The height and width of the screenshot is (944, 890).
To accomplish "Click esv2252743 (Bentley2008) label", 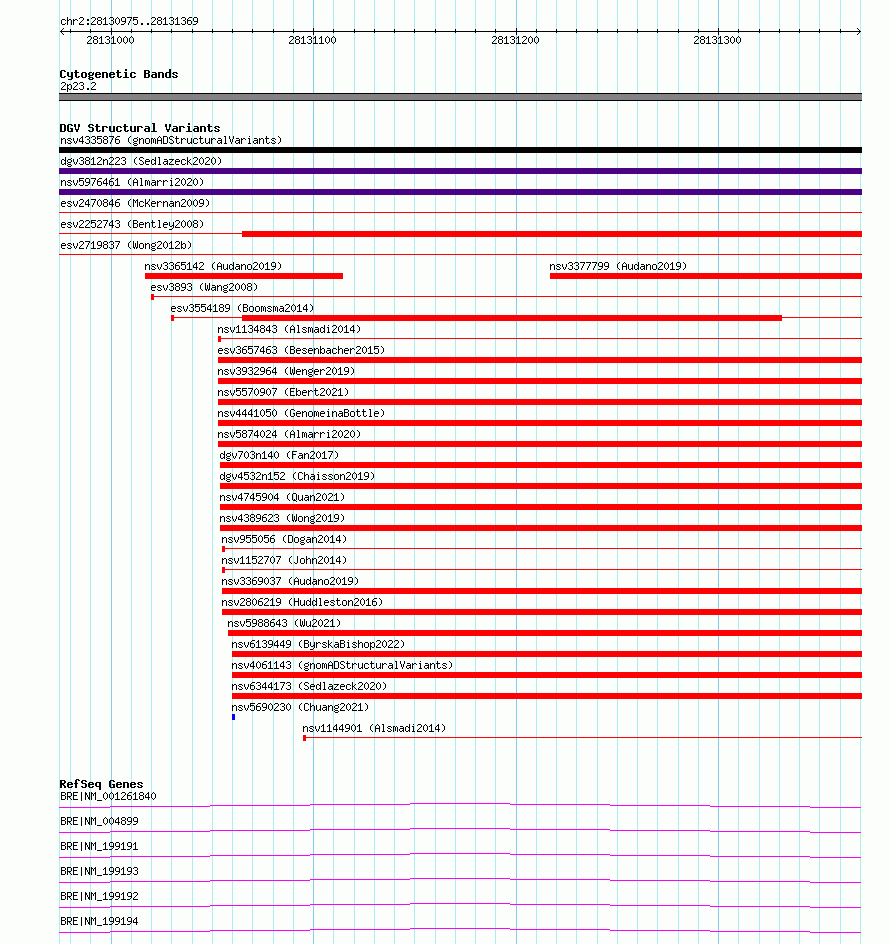I will [x=132, y=225].
